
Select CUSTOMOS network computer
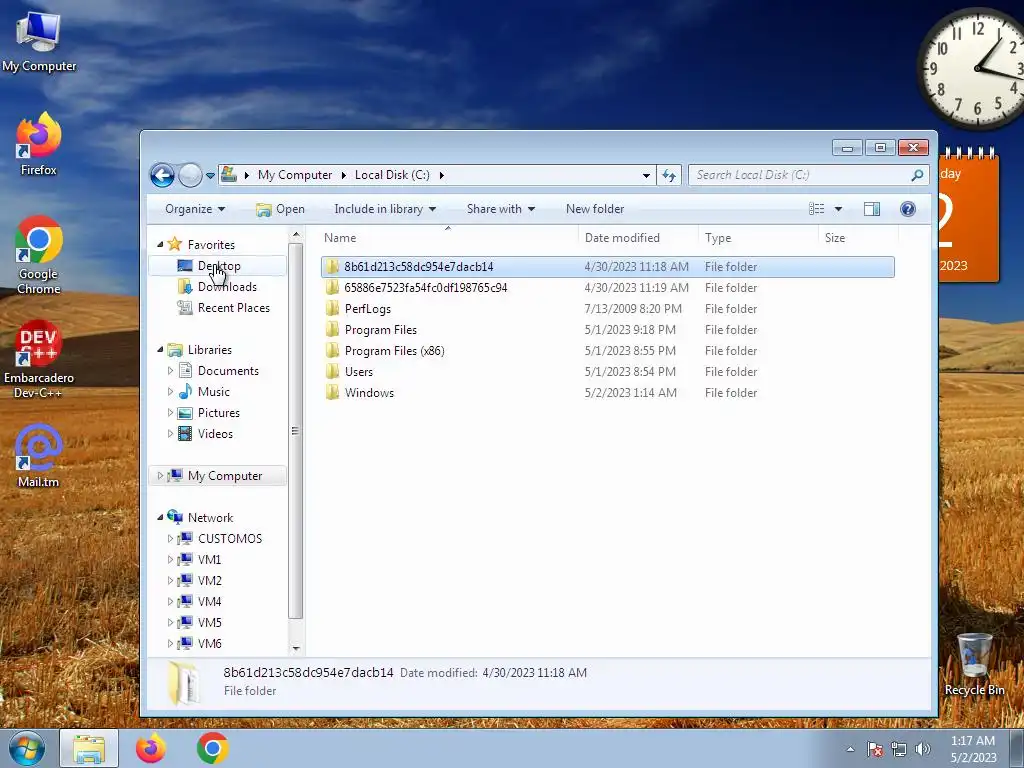pyautogui.click(x=220, y=539)
